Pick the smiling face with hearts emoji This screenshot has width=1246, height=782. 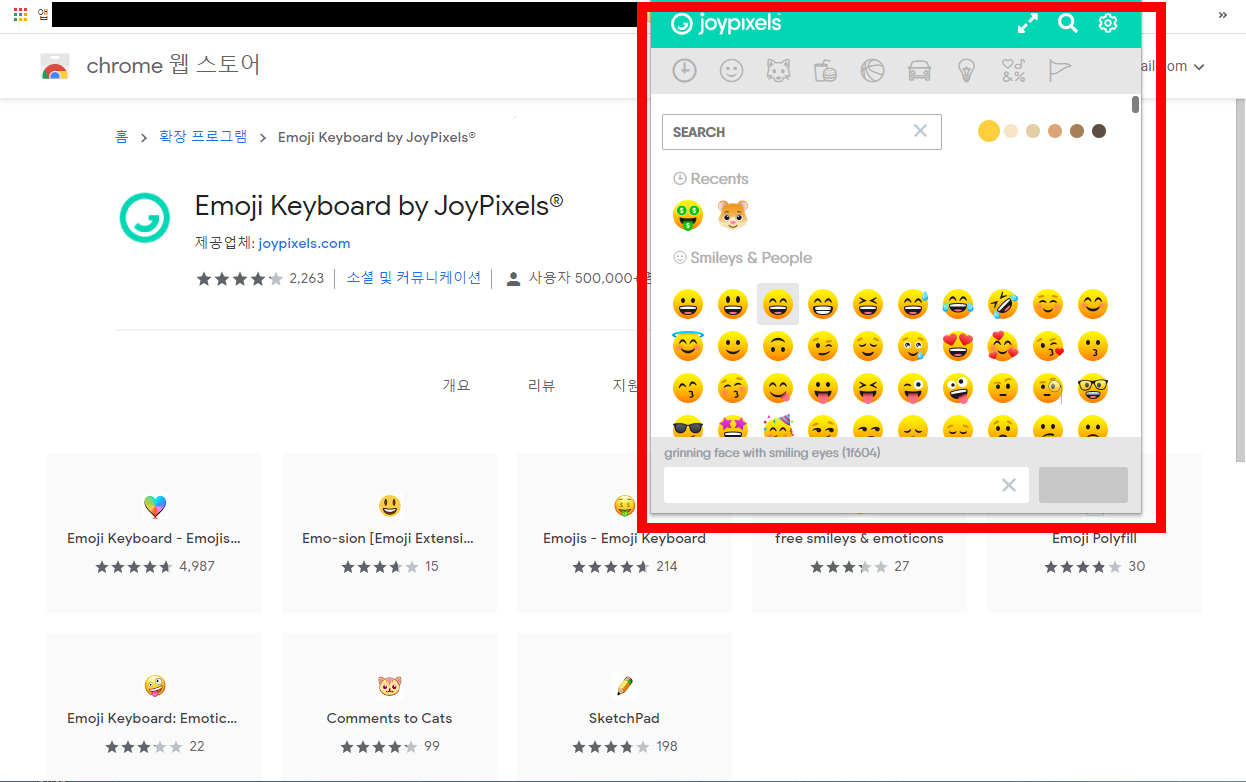(x=1003, y=347)
